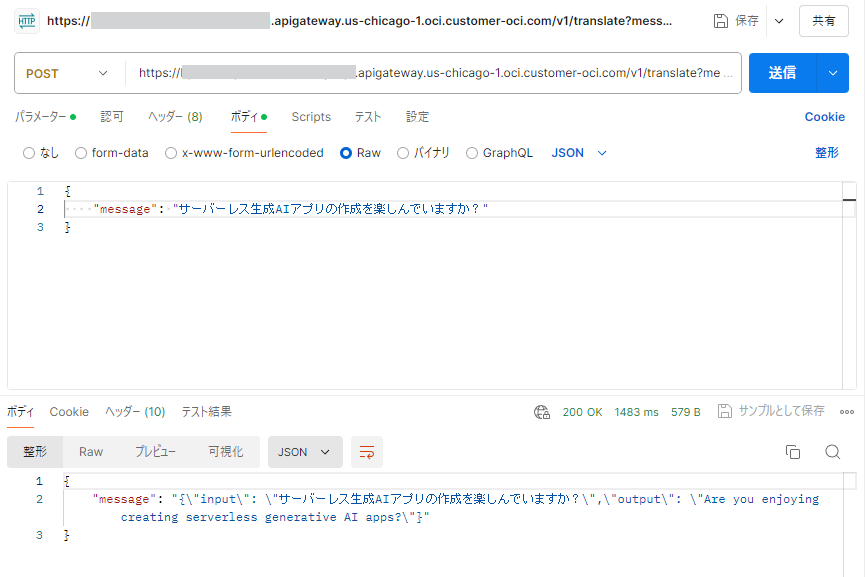Viewport: 867px width, 577px height.
Task: Click the save floppy disk icon
Action: point(720,21)
